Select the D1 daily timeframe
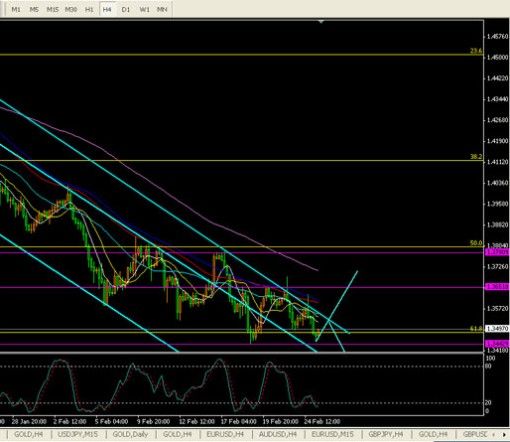 tap(126, 10)
